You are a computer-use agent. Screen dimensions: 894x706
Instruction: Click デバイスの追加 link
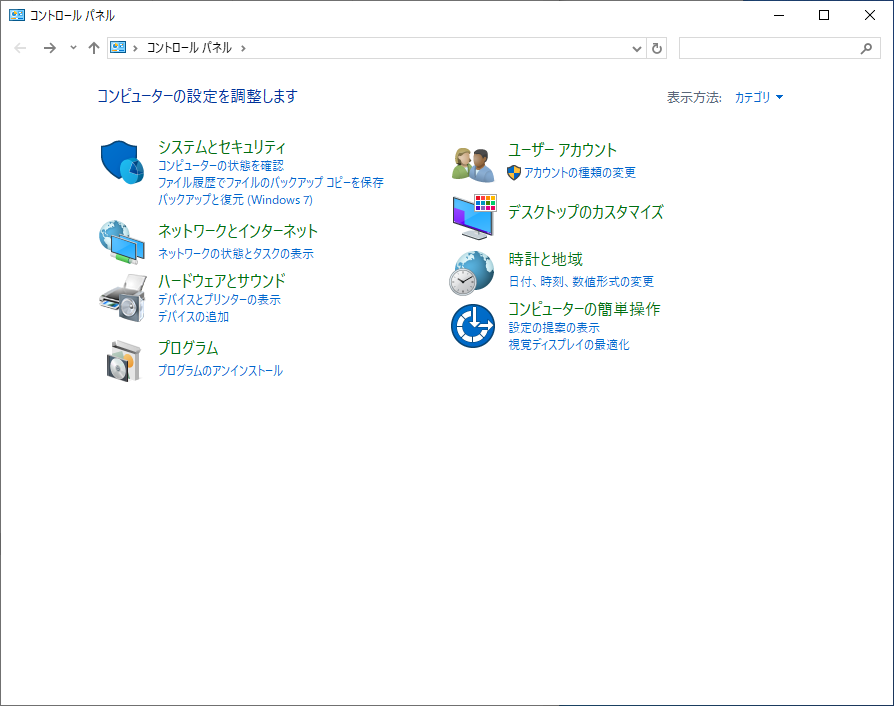click(193, 317)
